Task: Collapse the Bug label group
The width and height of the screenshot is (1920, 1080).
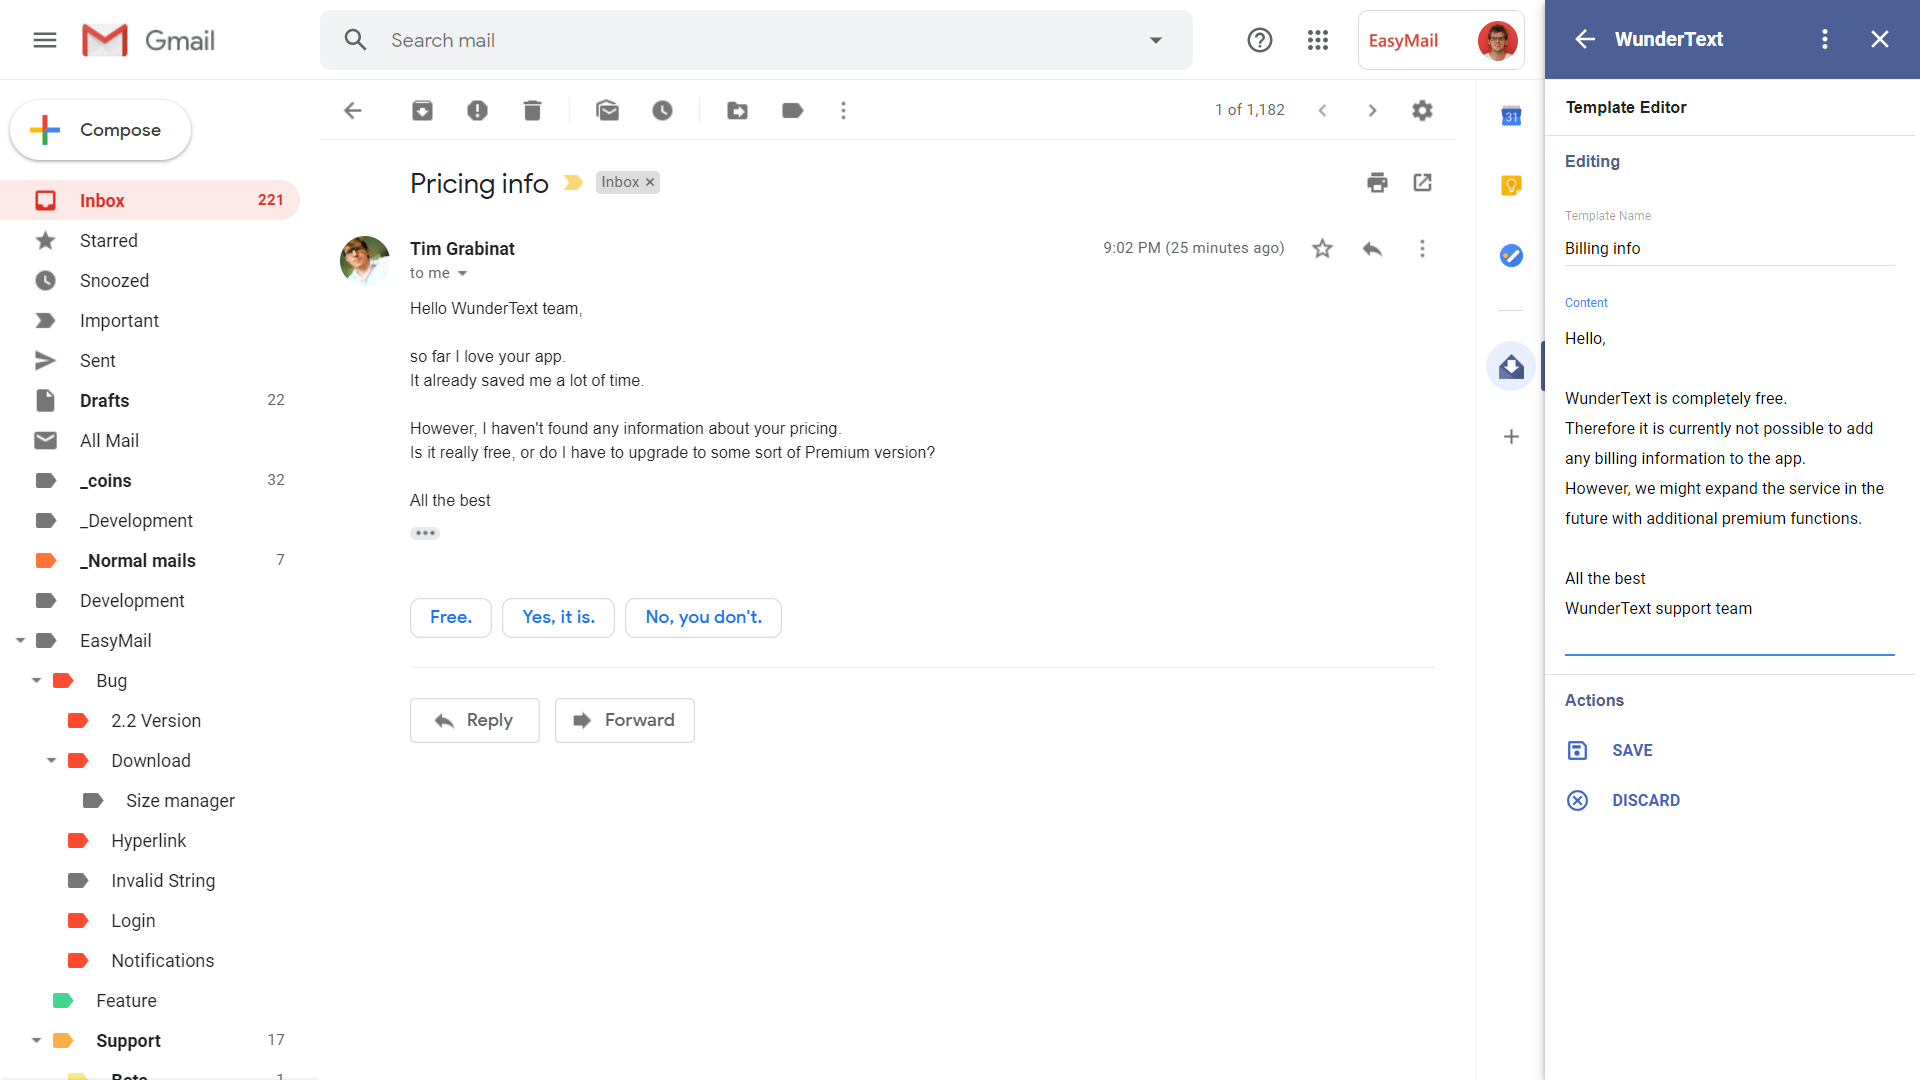Action: point(37,680)
